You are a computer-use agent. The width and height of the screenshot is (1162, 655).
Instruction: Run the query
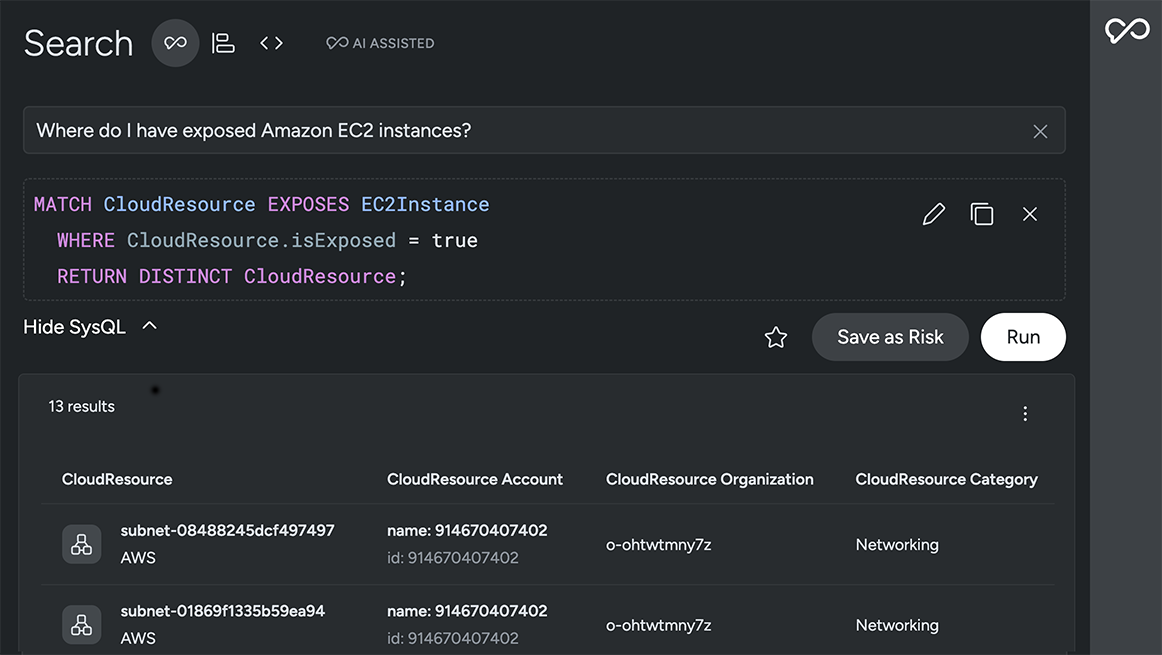point(1023,337)
